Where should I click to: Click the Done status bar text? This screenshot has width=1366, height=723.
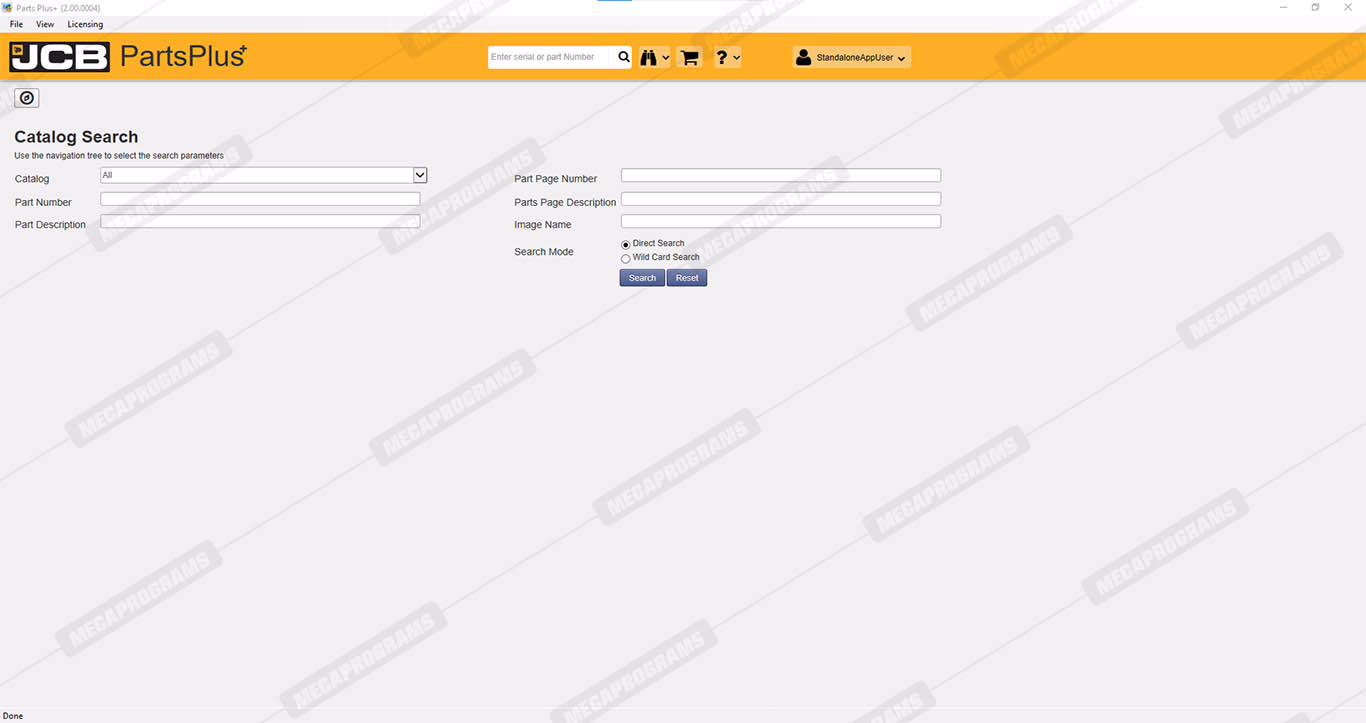(x=13, y=716)
